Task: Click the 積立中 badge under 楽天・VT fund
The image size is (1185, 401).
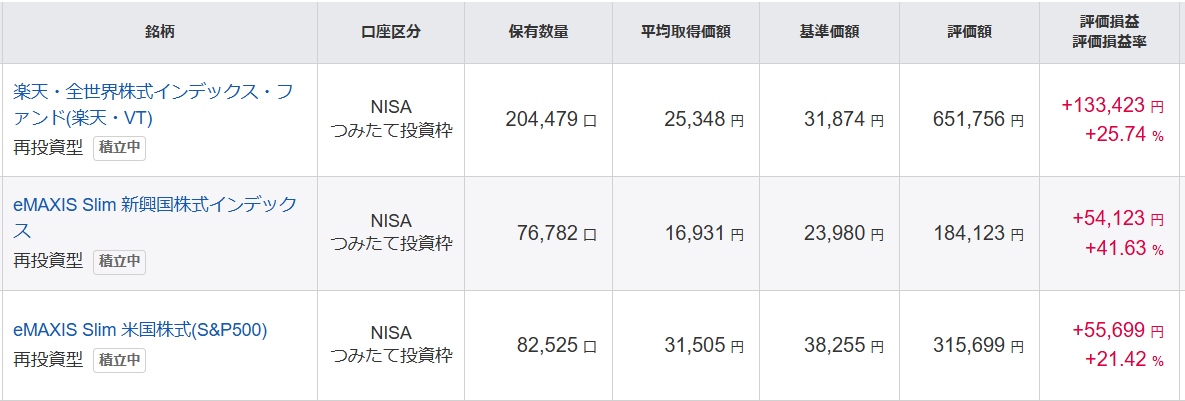Action: click(x=120, y=148)
